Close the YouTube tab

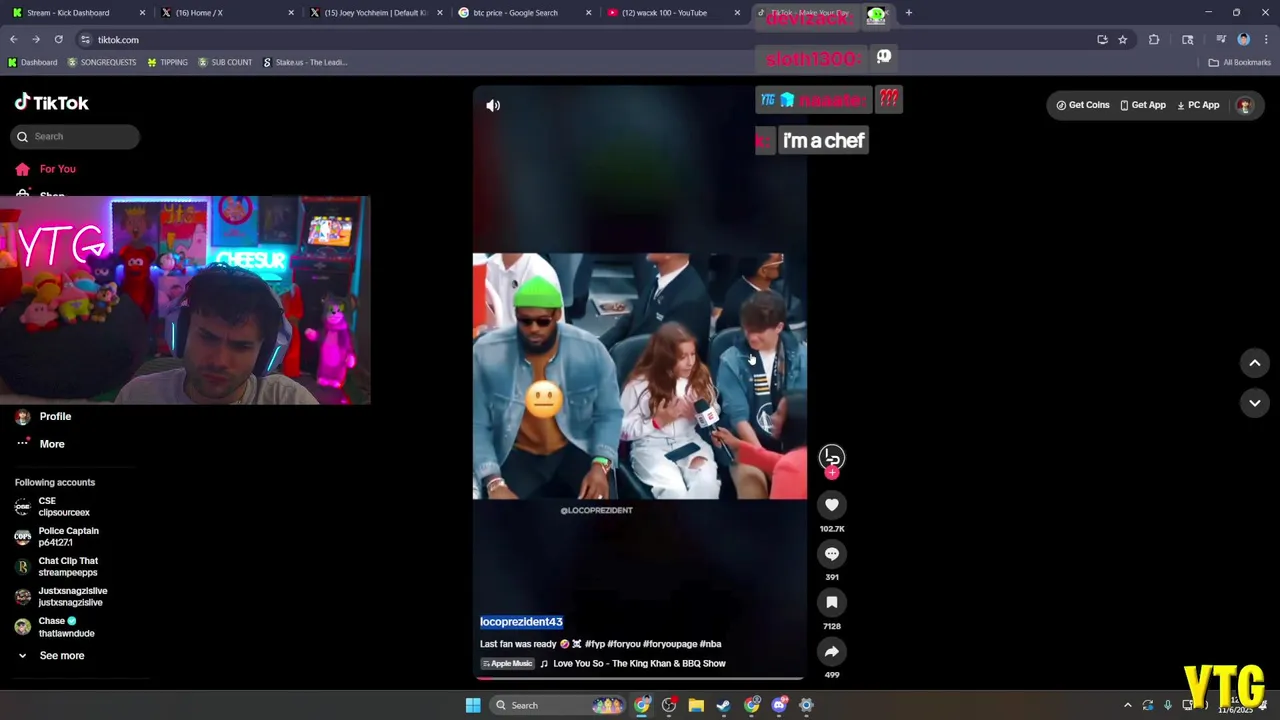(737, 13)
